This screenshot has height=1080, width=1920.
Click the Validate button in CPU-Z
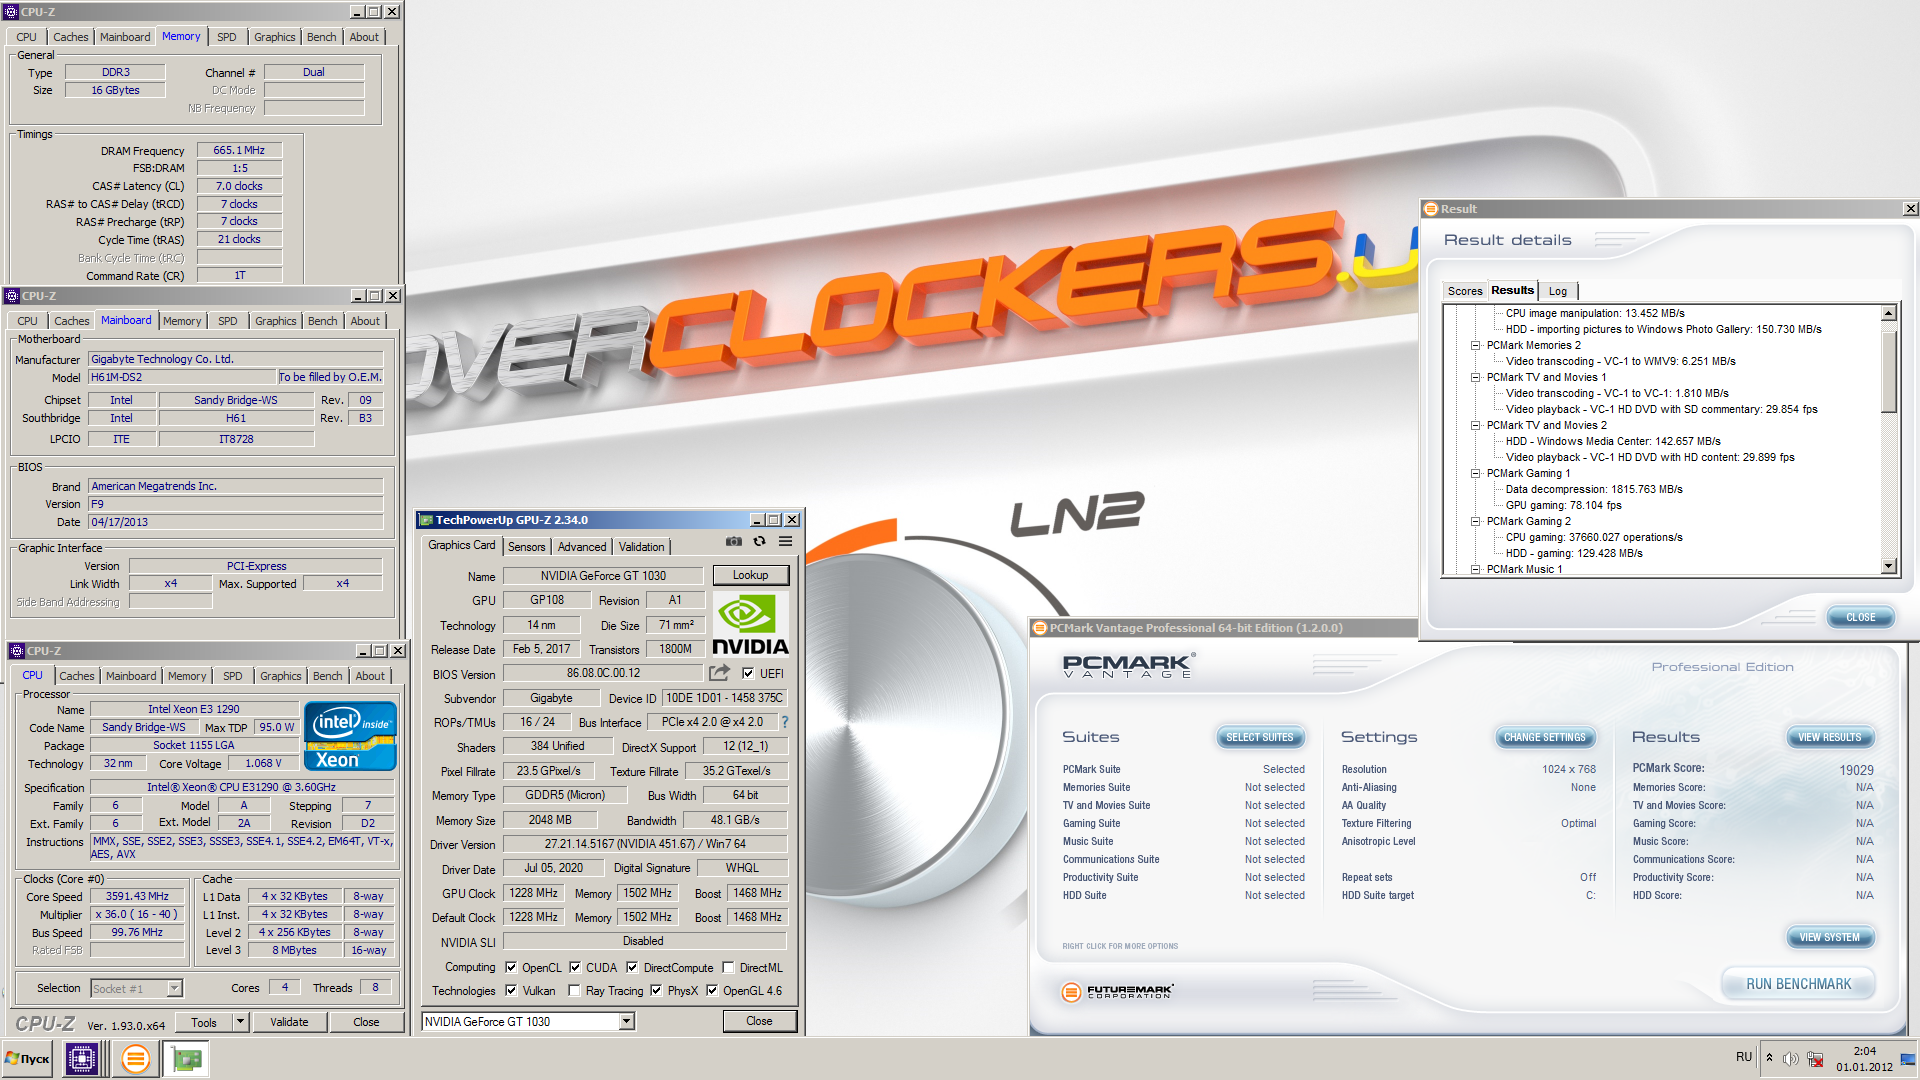[x=289, y=1022]
